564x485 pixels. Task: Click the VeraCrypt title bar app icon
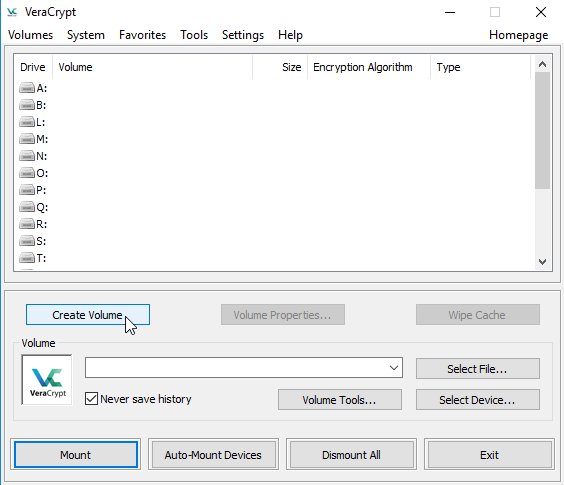[12, 12]
